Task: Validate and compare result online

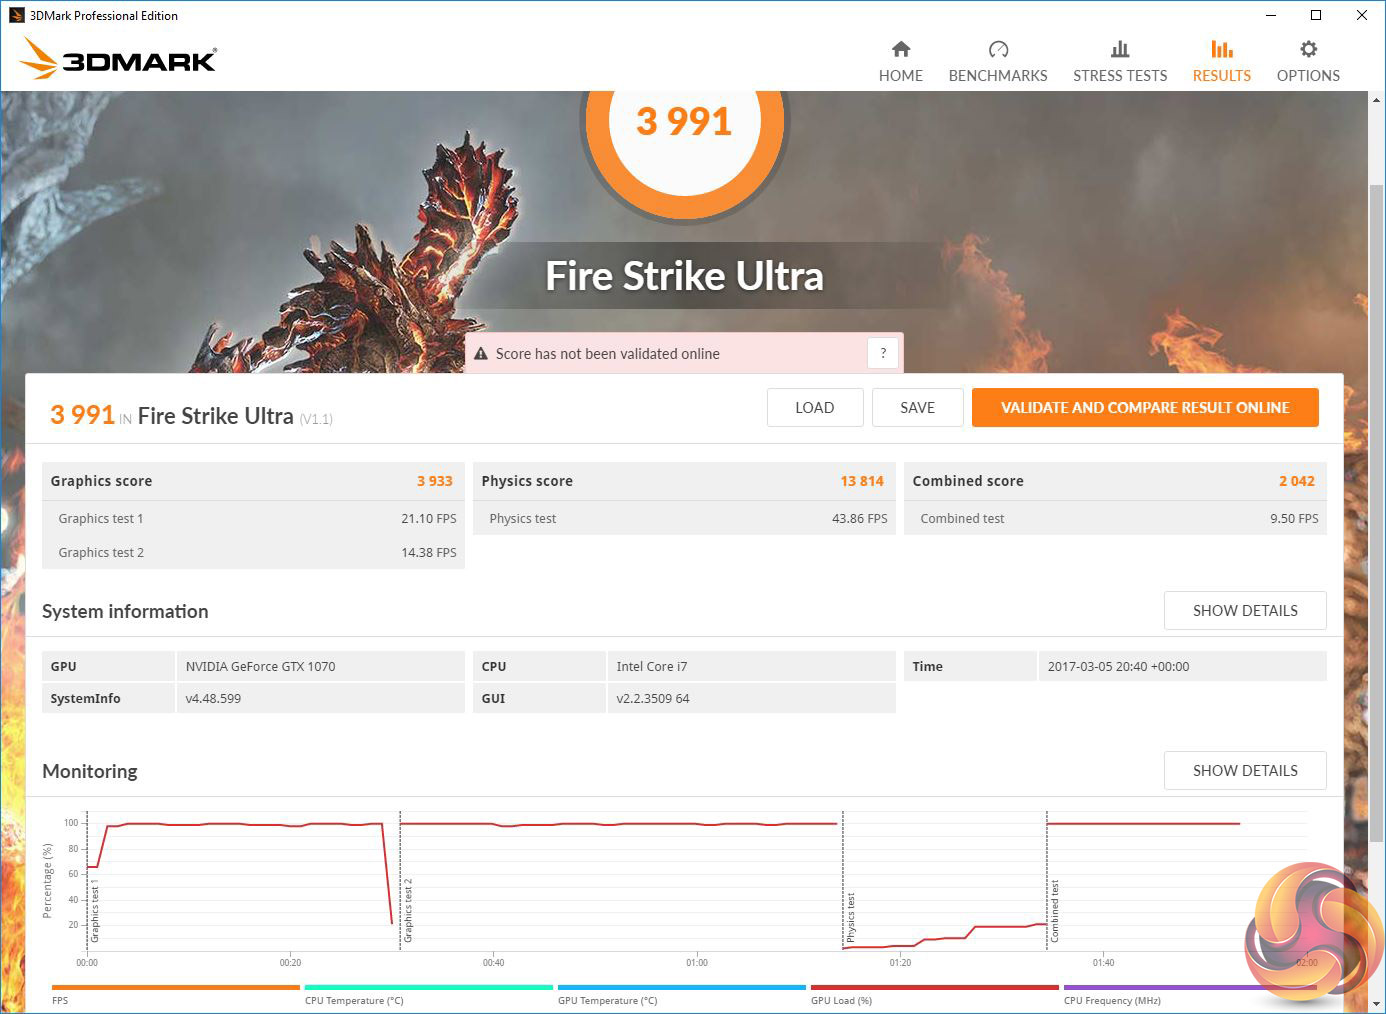Action: click(1145, 408)
